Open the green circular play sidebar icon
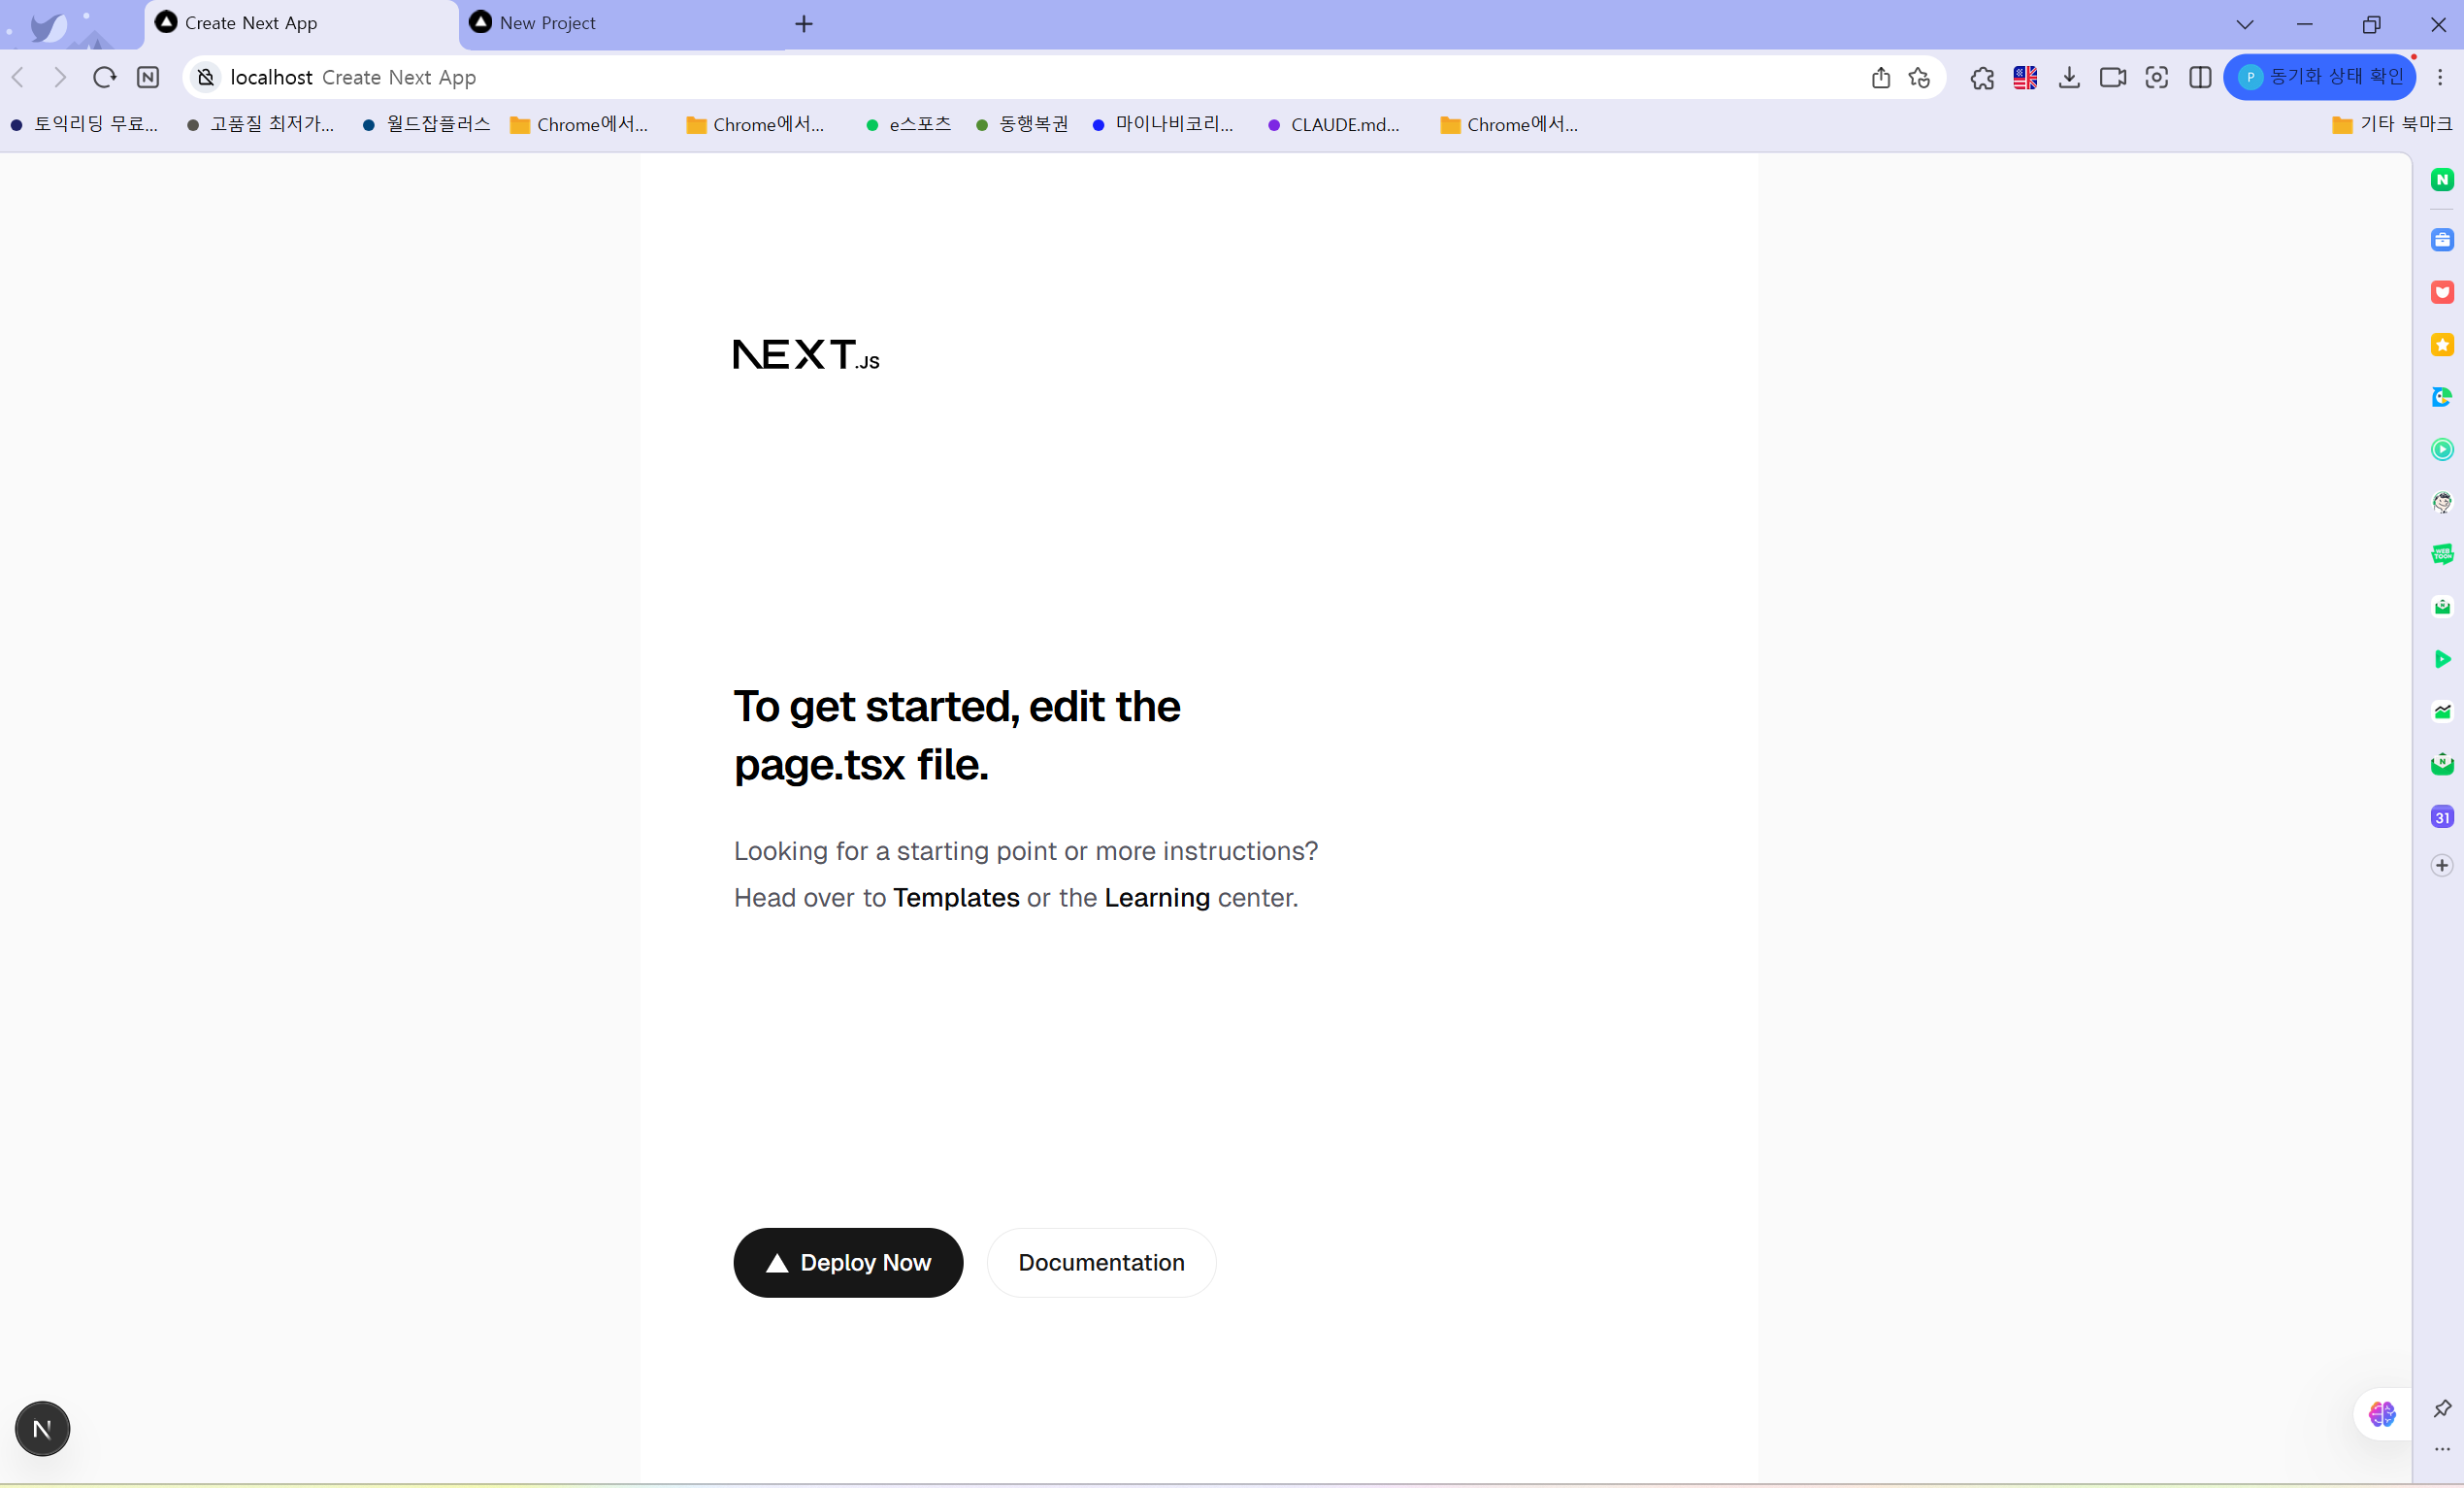Screen dimensions: 2464x1488 (x=2441, y=450)
